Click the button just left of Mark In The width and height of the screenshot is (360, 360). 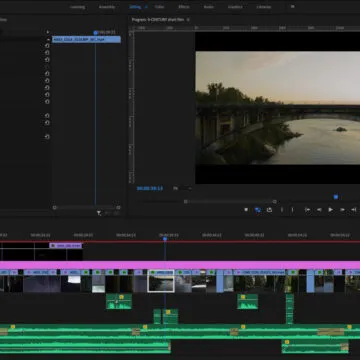click(x=269, y=210)
